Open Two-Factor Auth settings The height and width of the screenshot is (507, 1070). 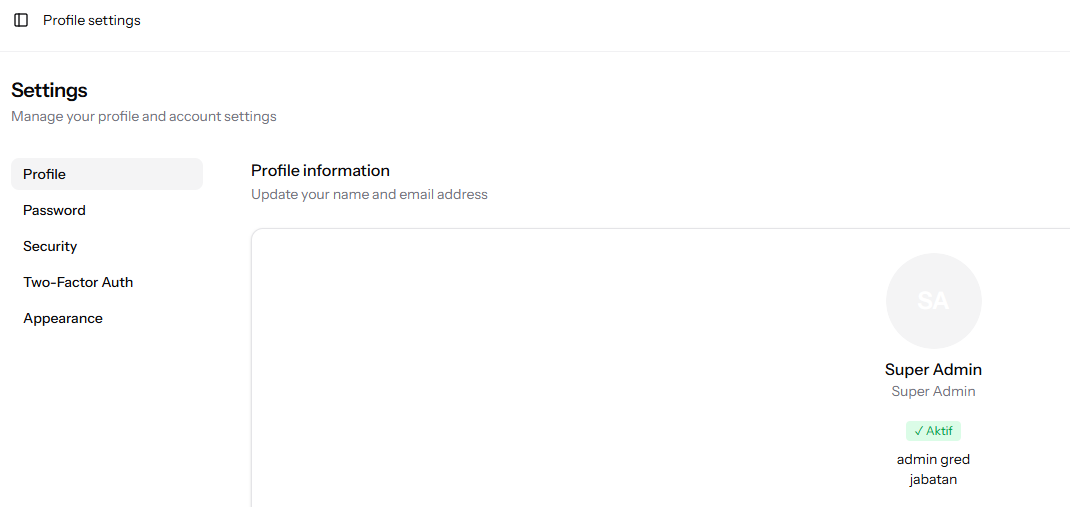tap(78, 282)
